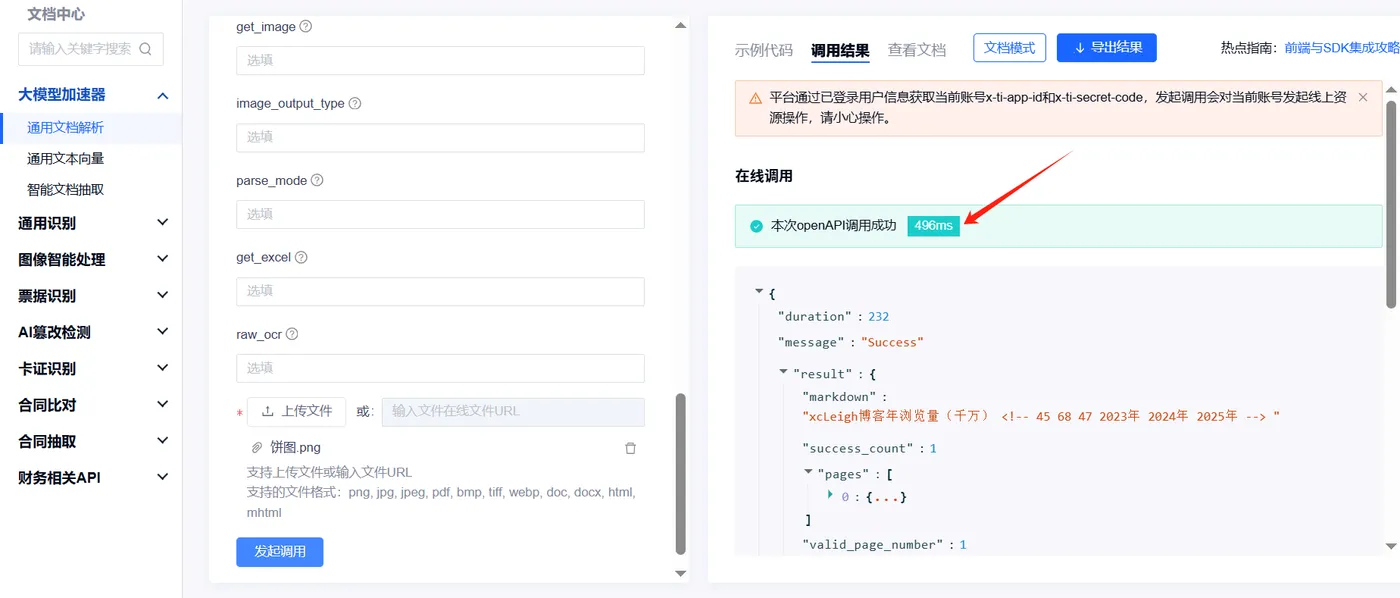The width and height of the screenshot is (1400, 598).
Task: Click the form panel scroll-up arrow
Action: point(681,25)
